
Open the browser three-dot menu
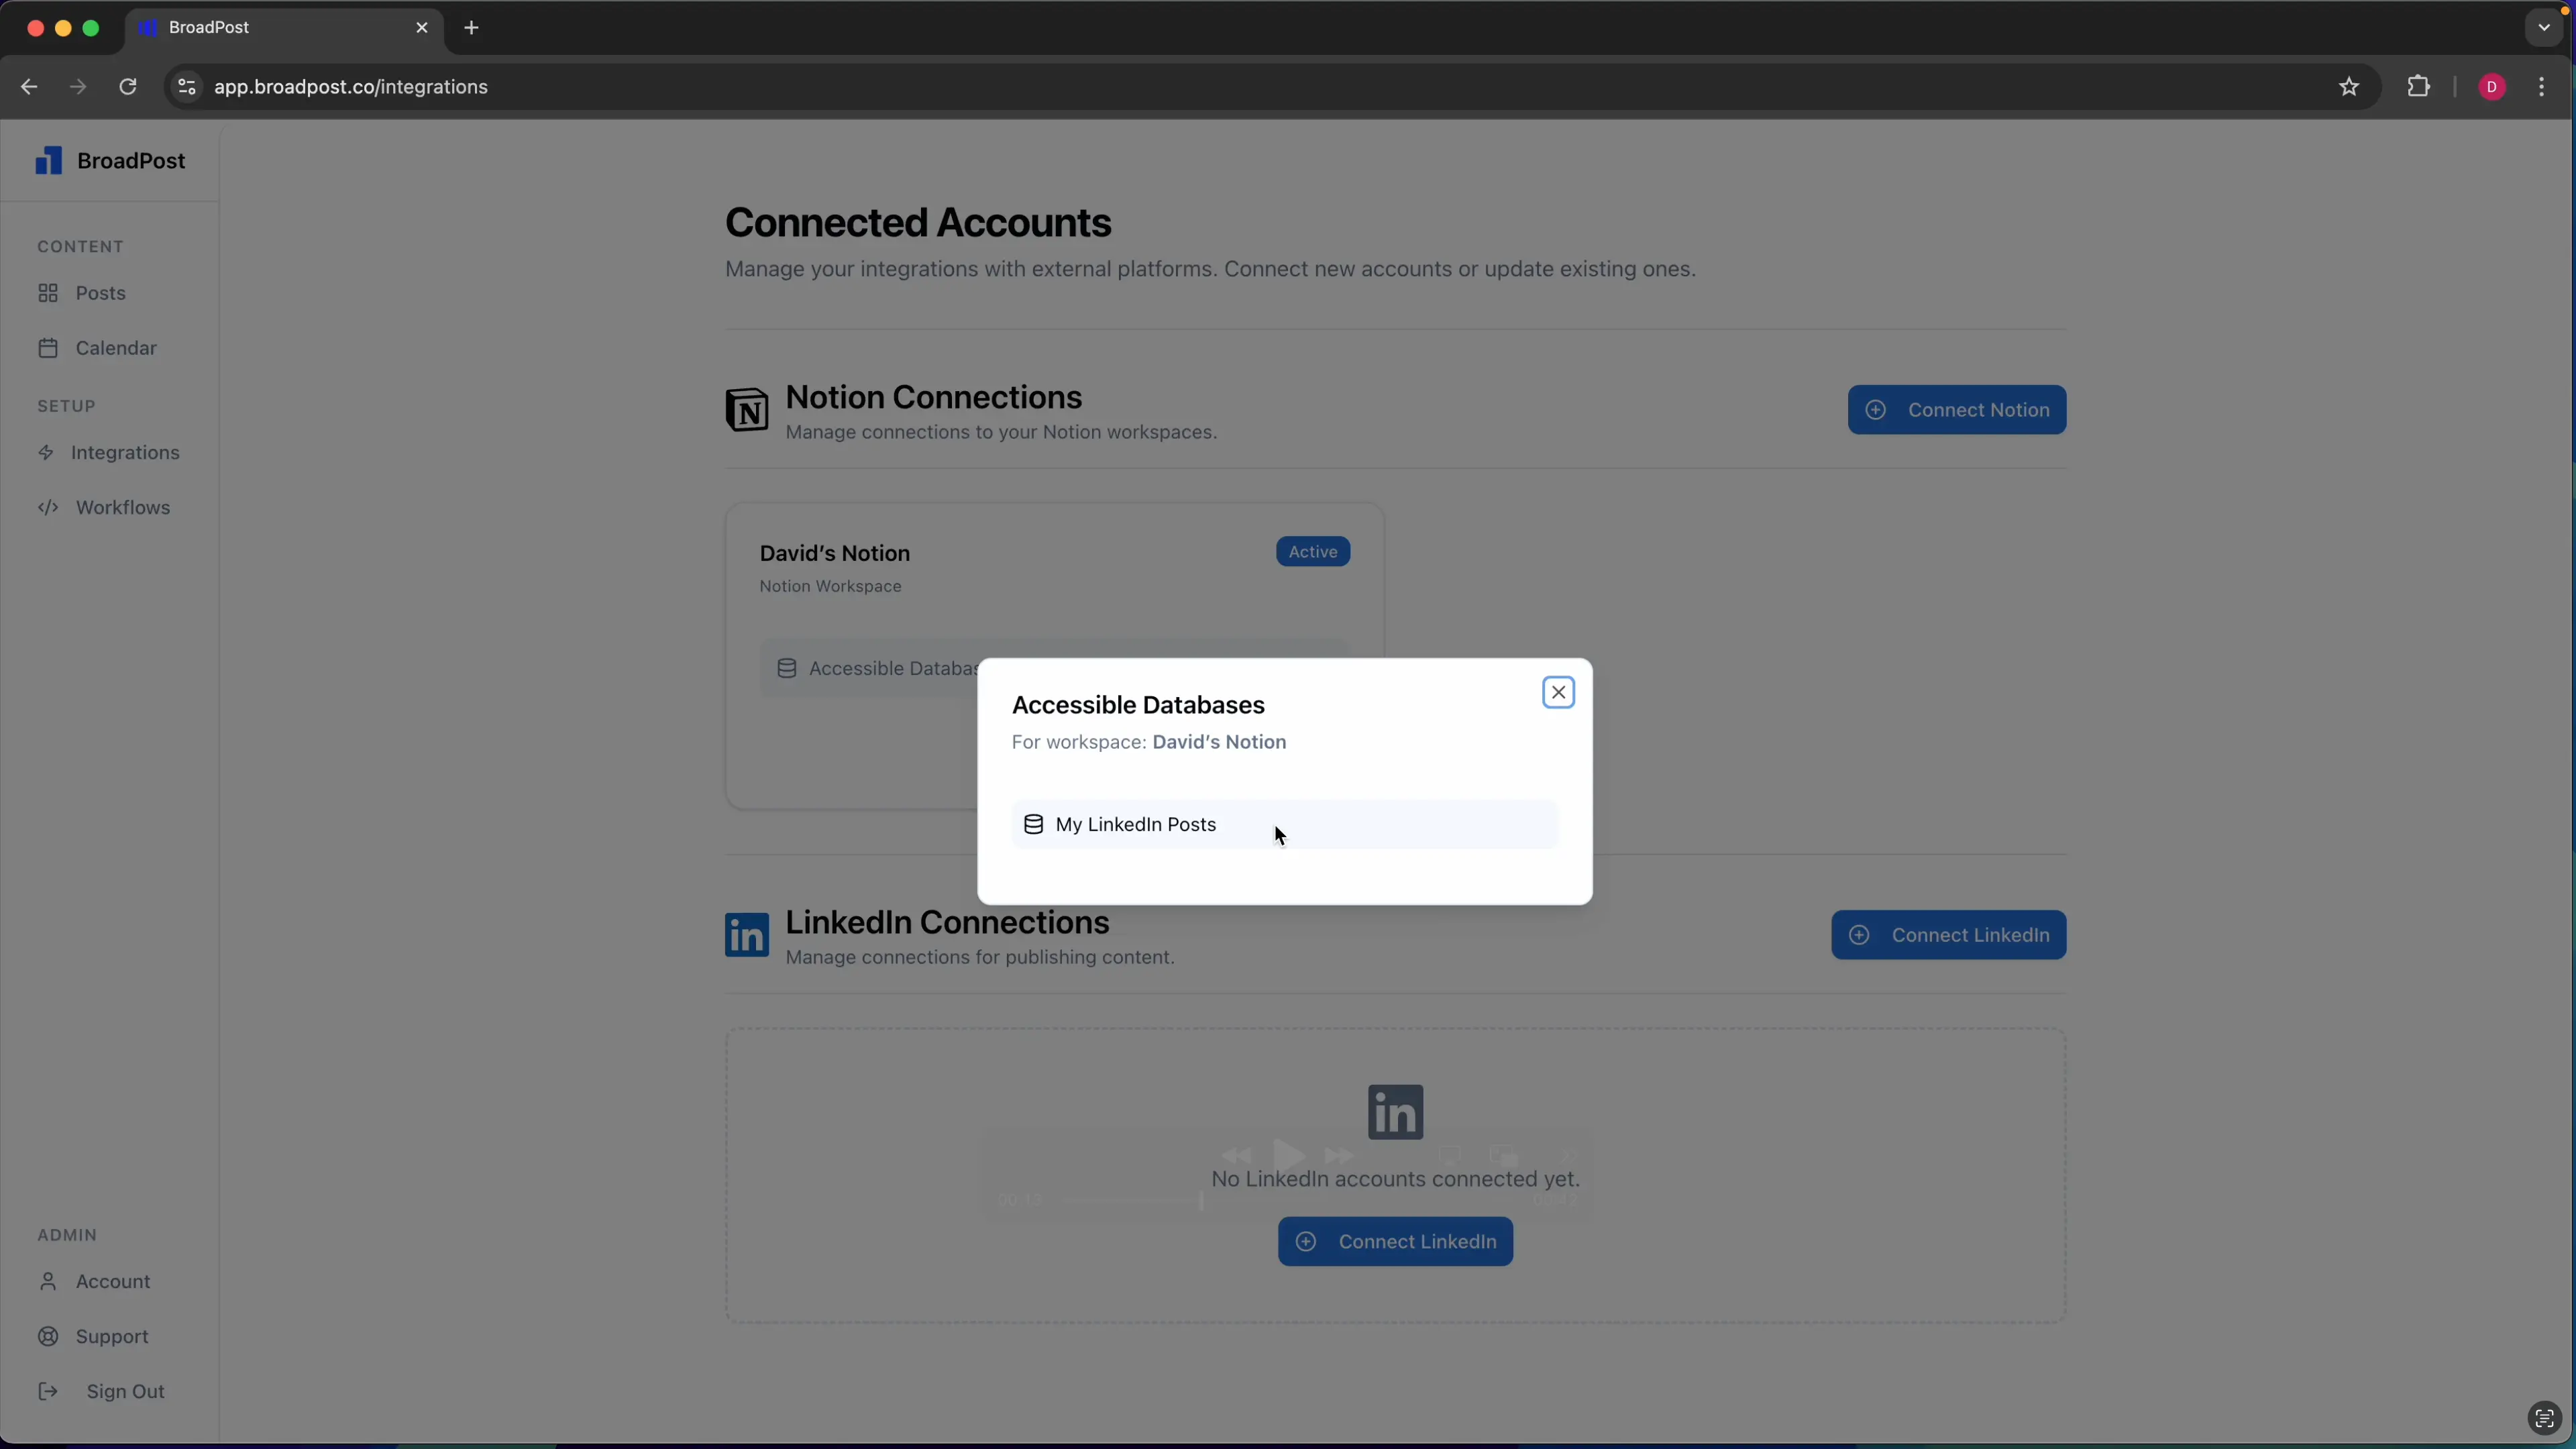2543,87
